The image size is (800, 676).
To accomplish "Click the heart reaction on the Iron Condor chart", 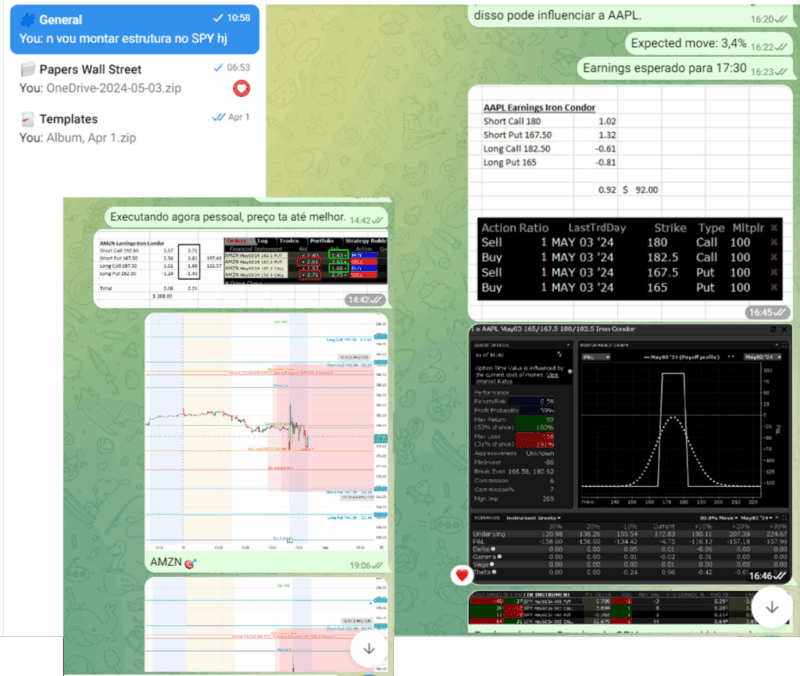I will coord(462,575).
